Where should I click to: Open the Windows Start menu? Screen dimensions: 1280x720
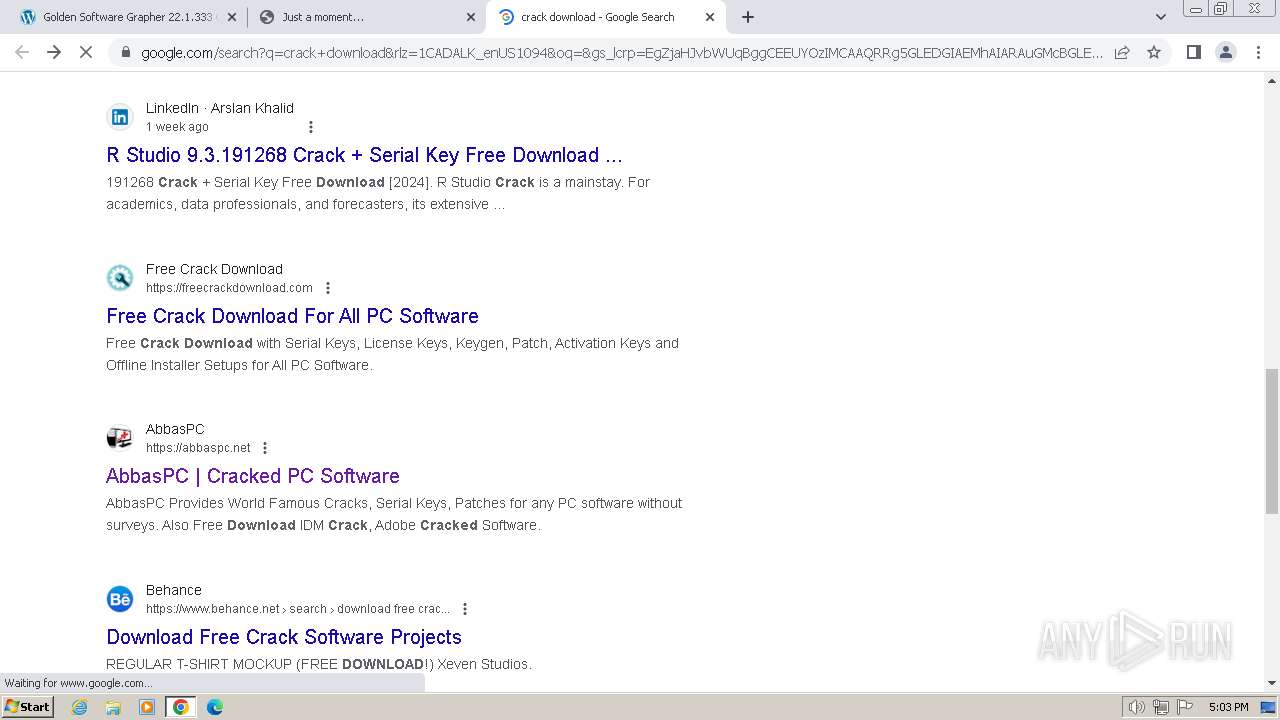click(x=27, y=707)
